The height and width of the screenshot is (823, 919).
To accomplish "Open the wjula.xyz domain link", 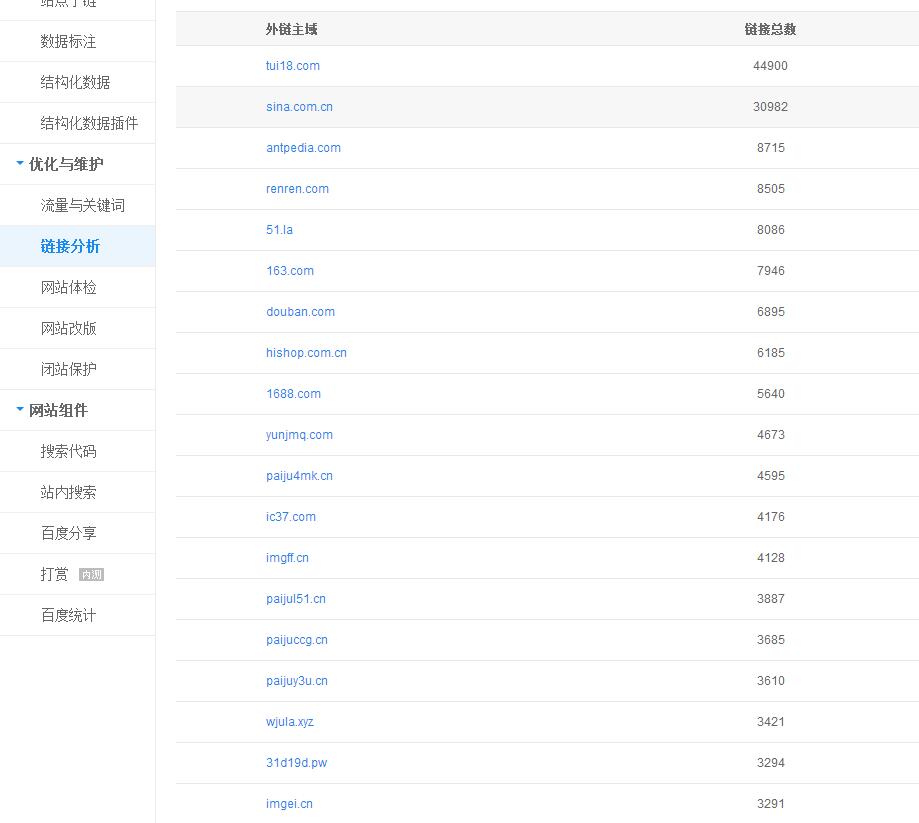I will click(290, 722).
